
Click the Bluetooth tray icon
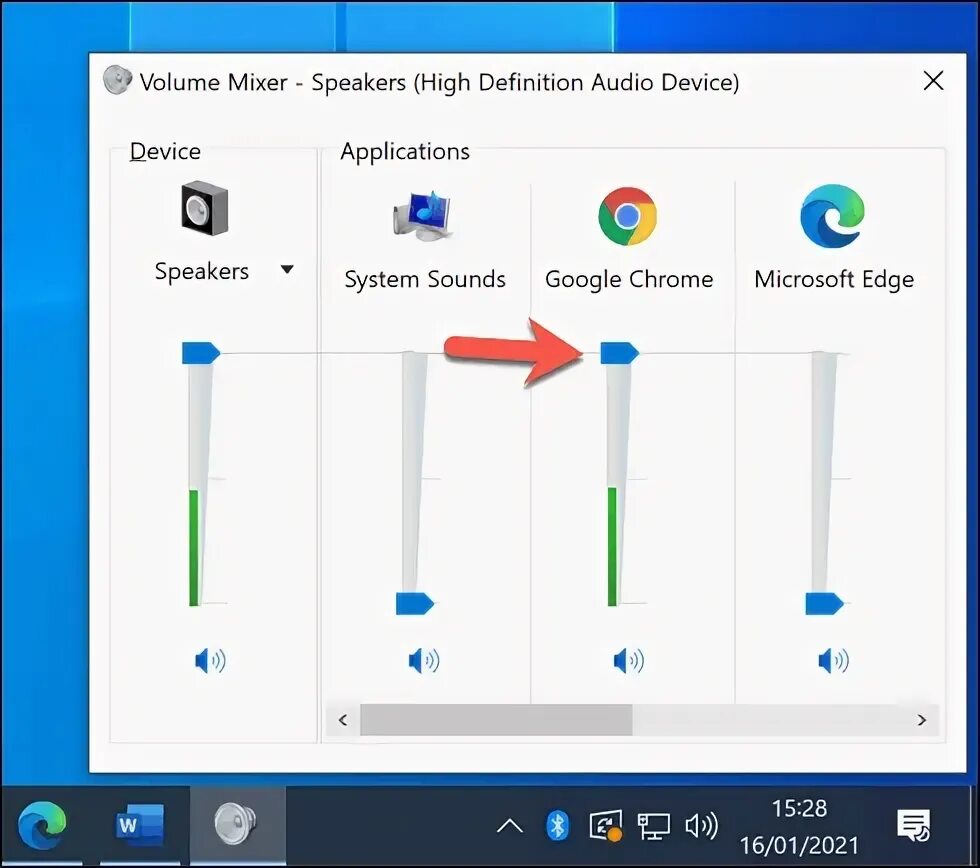(x=557, y=826)
